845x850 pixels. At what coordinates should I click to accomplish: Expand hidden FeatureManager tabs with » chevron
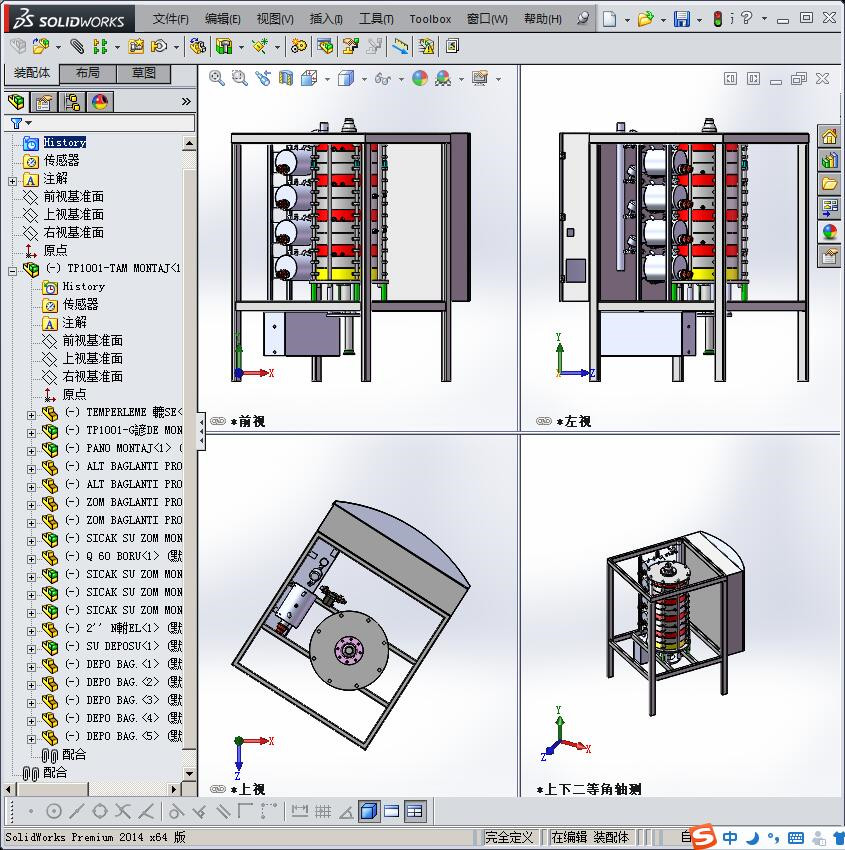tap(186, 101)
